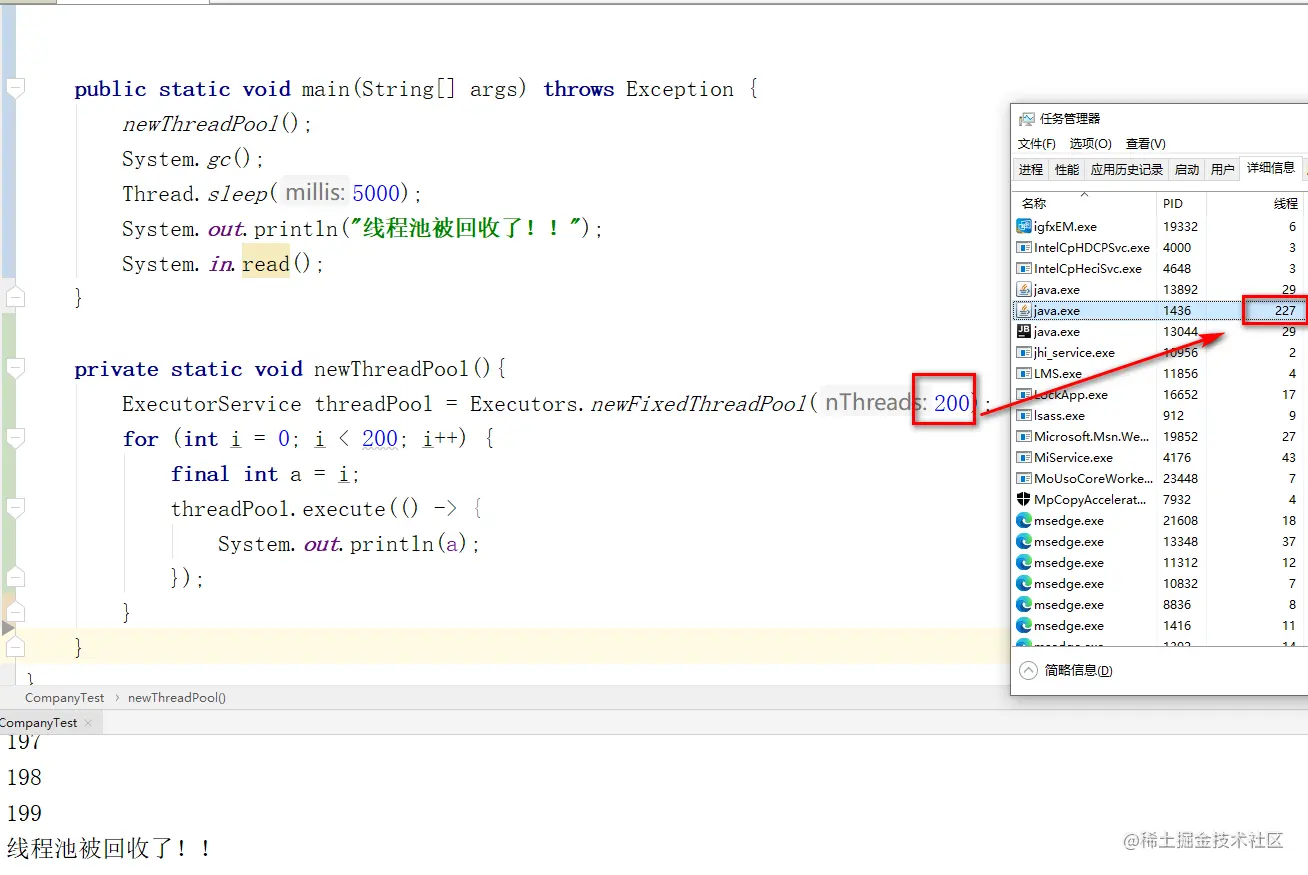Screen dimensions: 1308x875
Task: Click the Edge icon of msedge.exe PID 10832
Action: [1024, 583]
